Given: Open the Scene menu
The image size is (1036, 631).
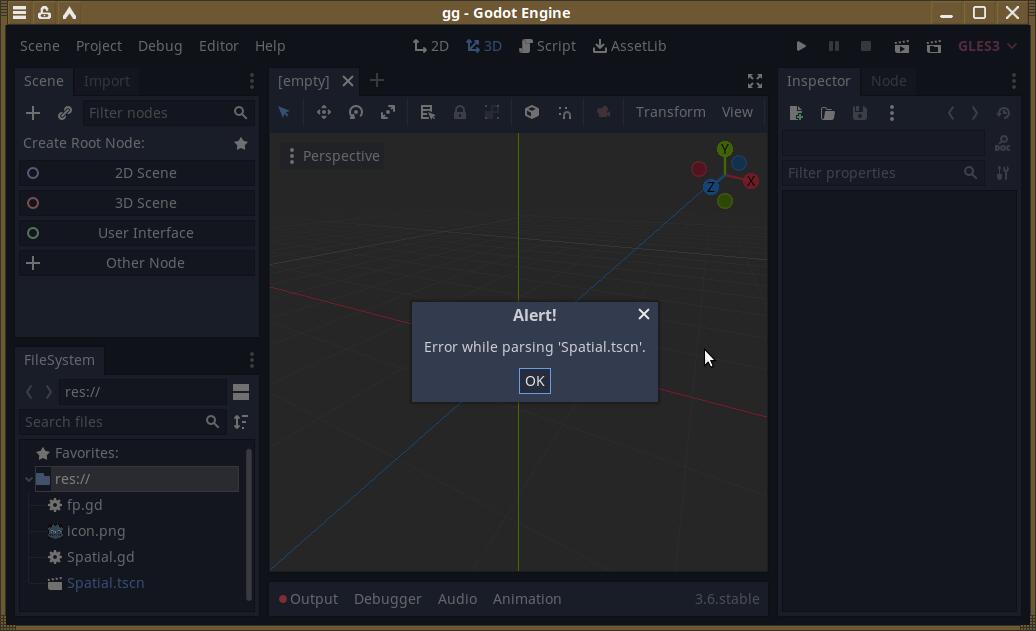Looking at the screenshot, I should 40,46.
